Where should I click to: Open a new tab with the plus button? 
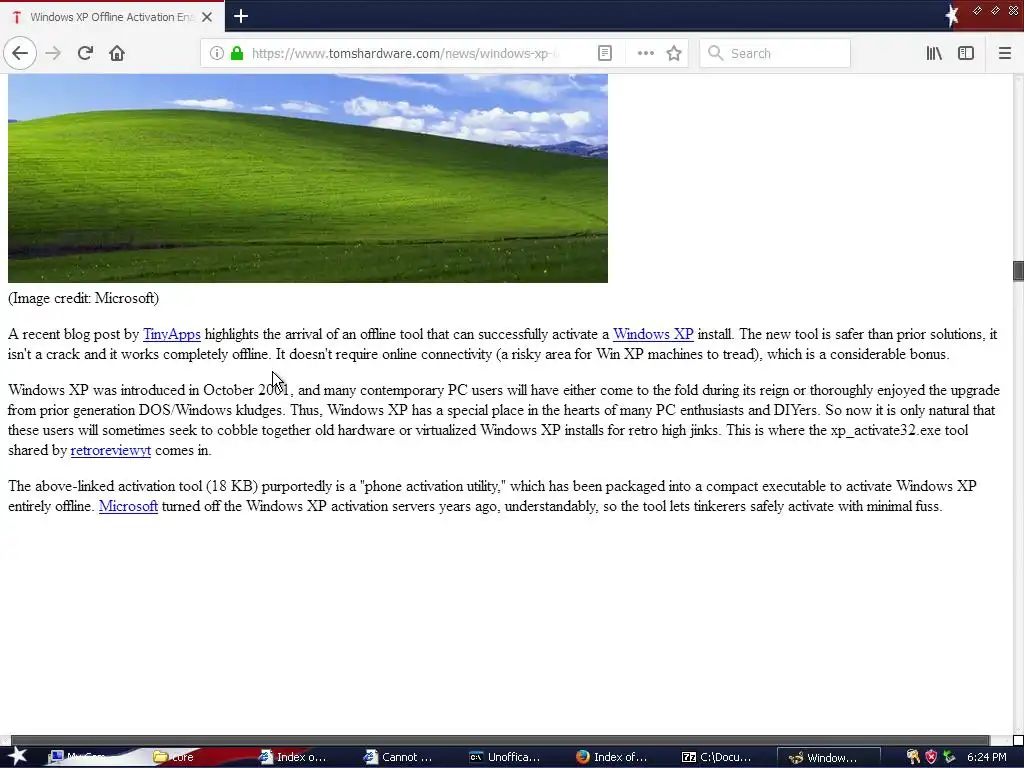241,16
